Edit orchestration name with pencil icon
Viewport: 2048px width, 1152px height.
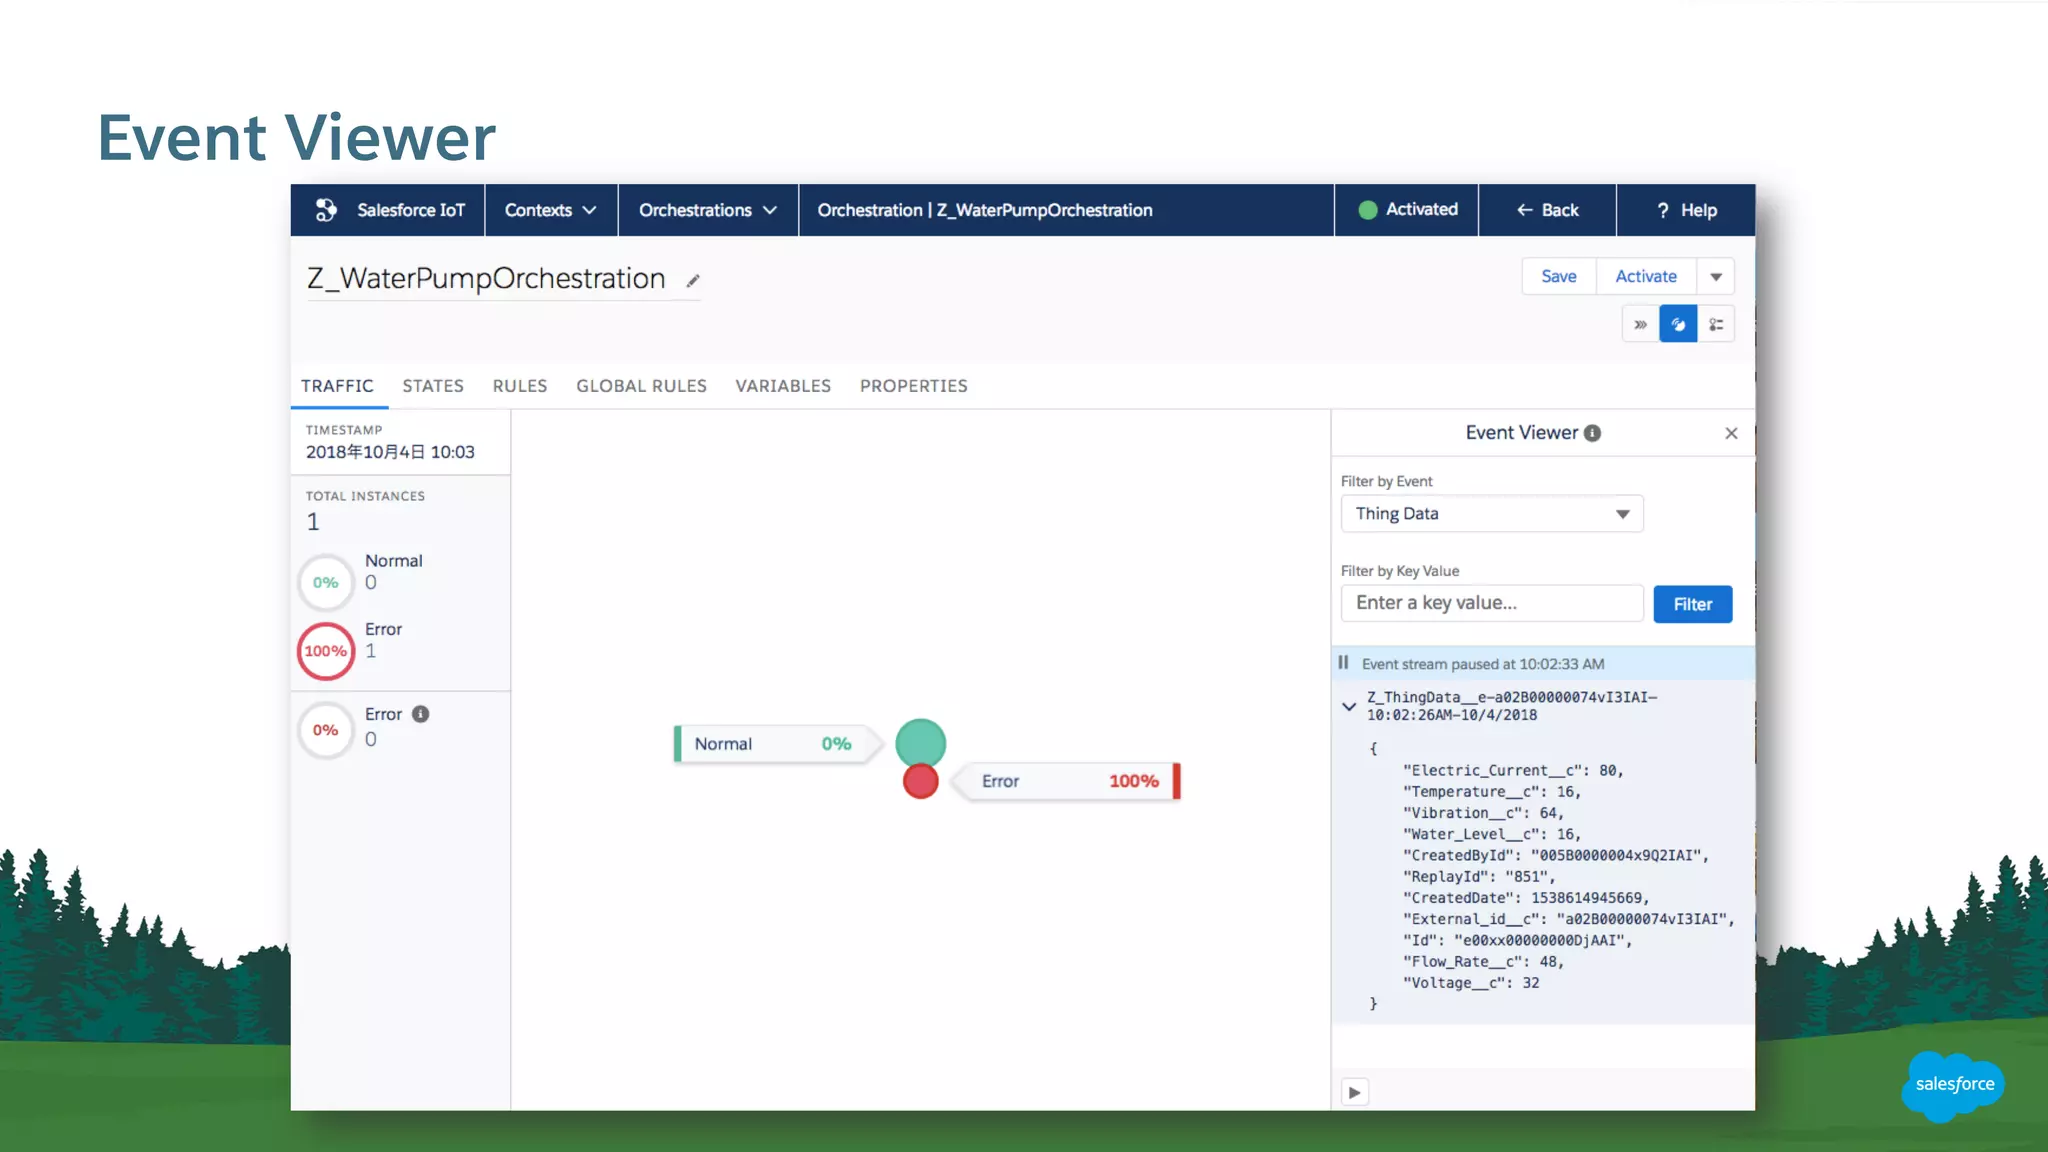coord(693,281)
